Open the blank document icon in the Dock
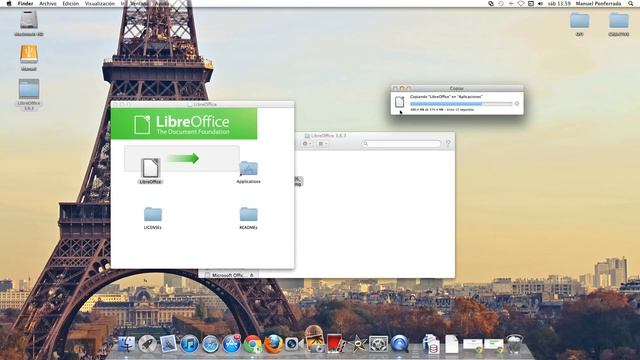 451,344
